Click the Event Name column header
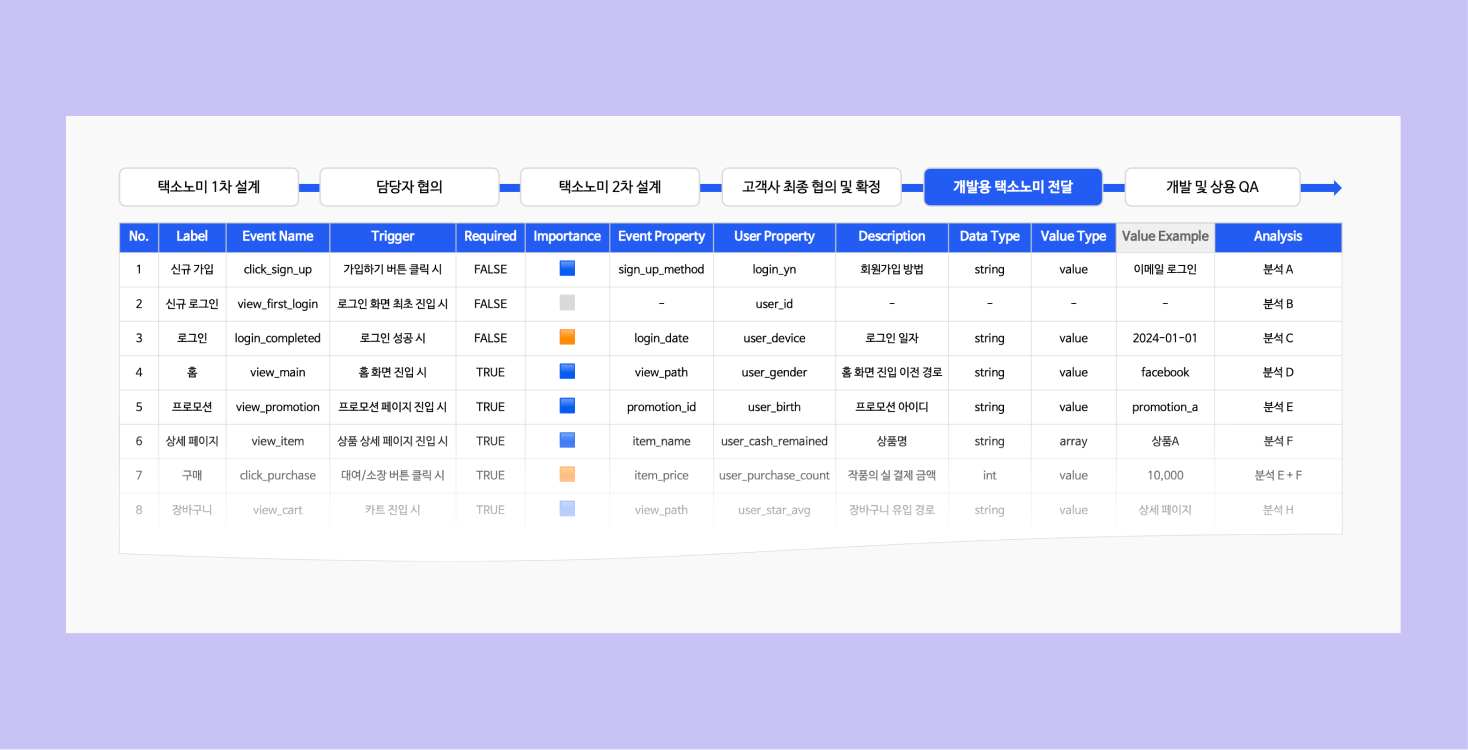1468x750 pixels. 278,237
